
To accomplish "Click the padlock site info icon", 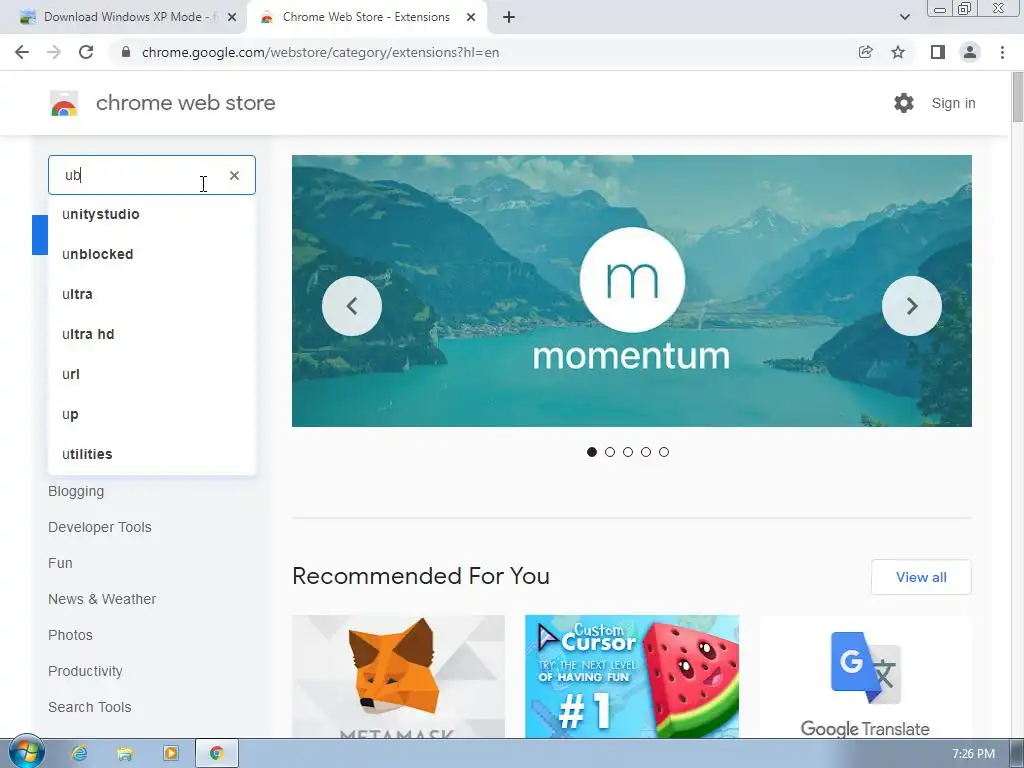I will tap(126, 52).
